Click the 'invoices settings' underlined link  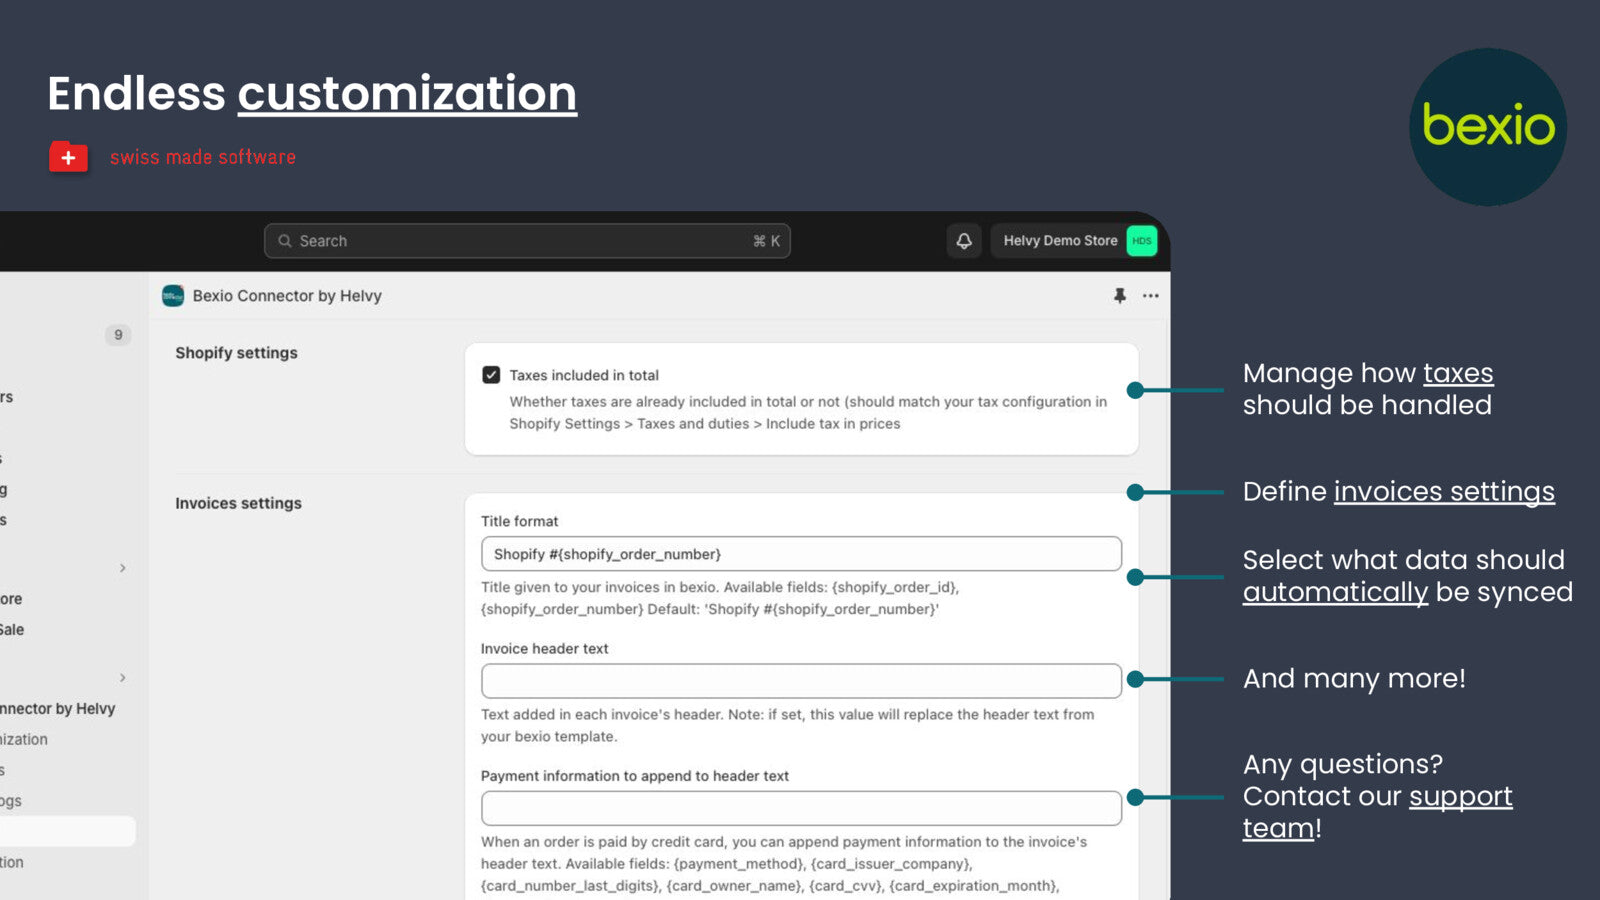point(1444,492)
